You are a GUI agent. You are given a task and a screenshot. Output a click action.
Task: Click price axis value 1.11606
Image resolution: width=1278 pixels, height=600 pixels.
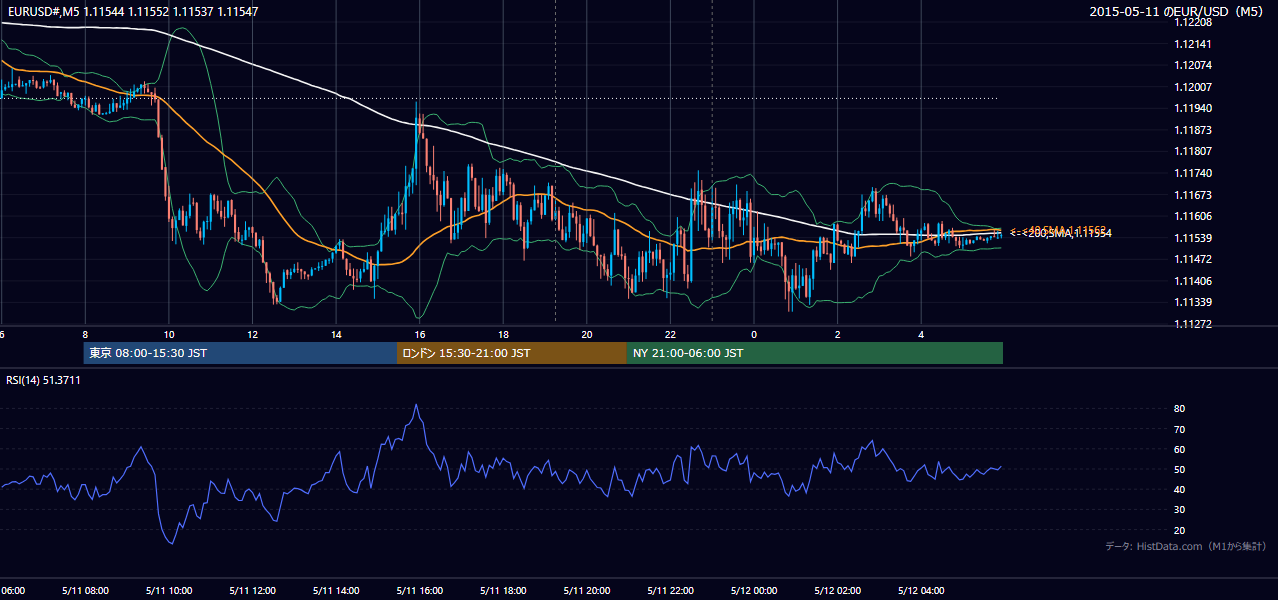click(1193, 216)
